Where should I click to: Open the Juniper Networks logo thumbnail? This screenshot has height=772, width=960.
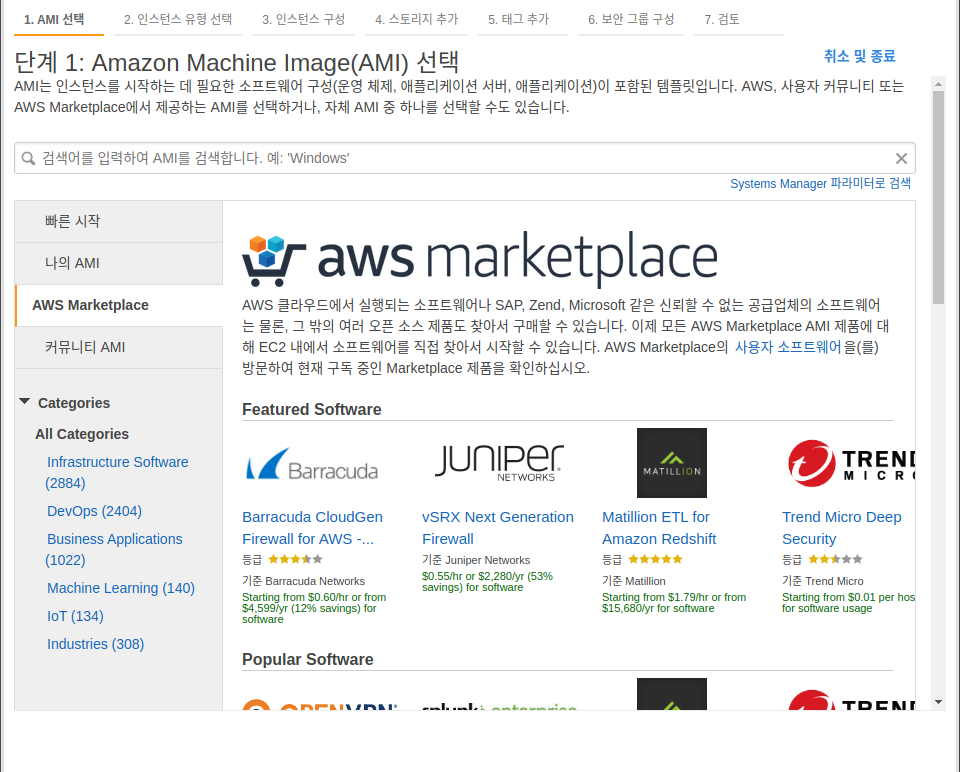[x=500, y=463]
